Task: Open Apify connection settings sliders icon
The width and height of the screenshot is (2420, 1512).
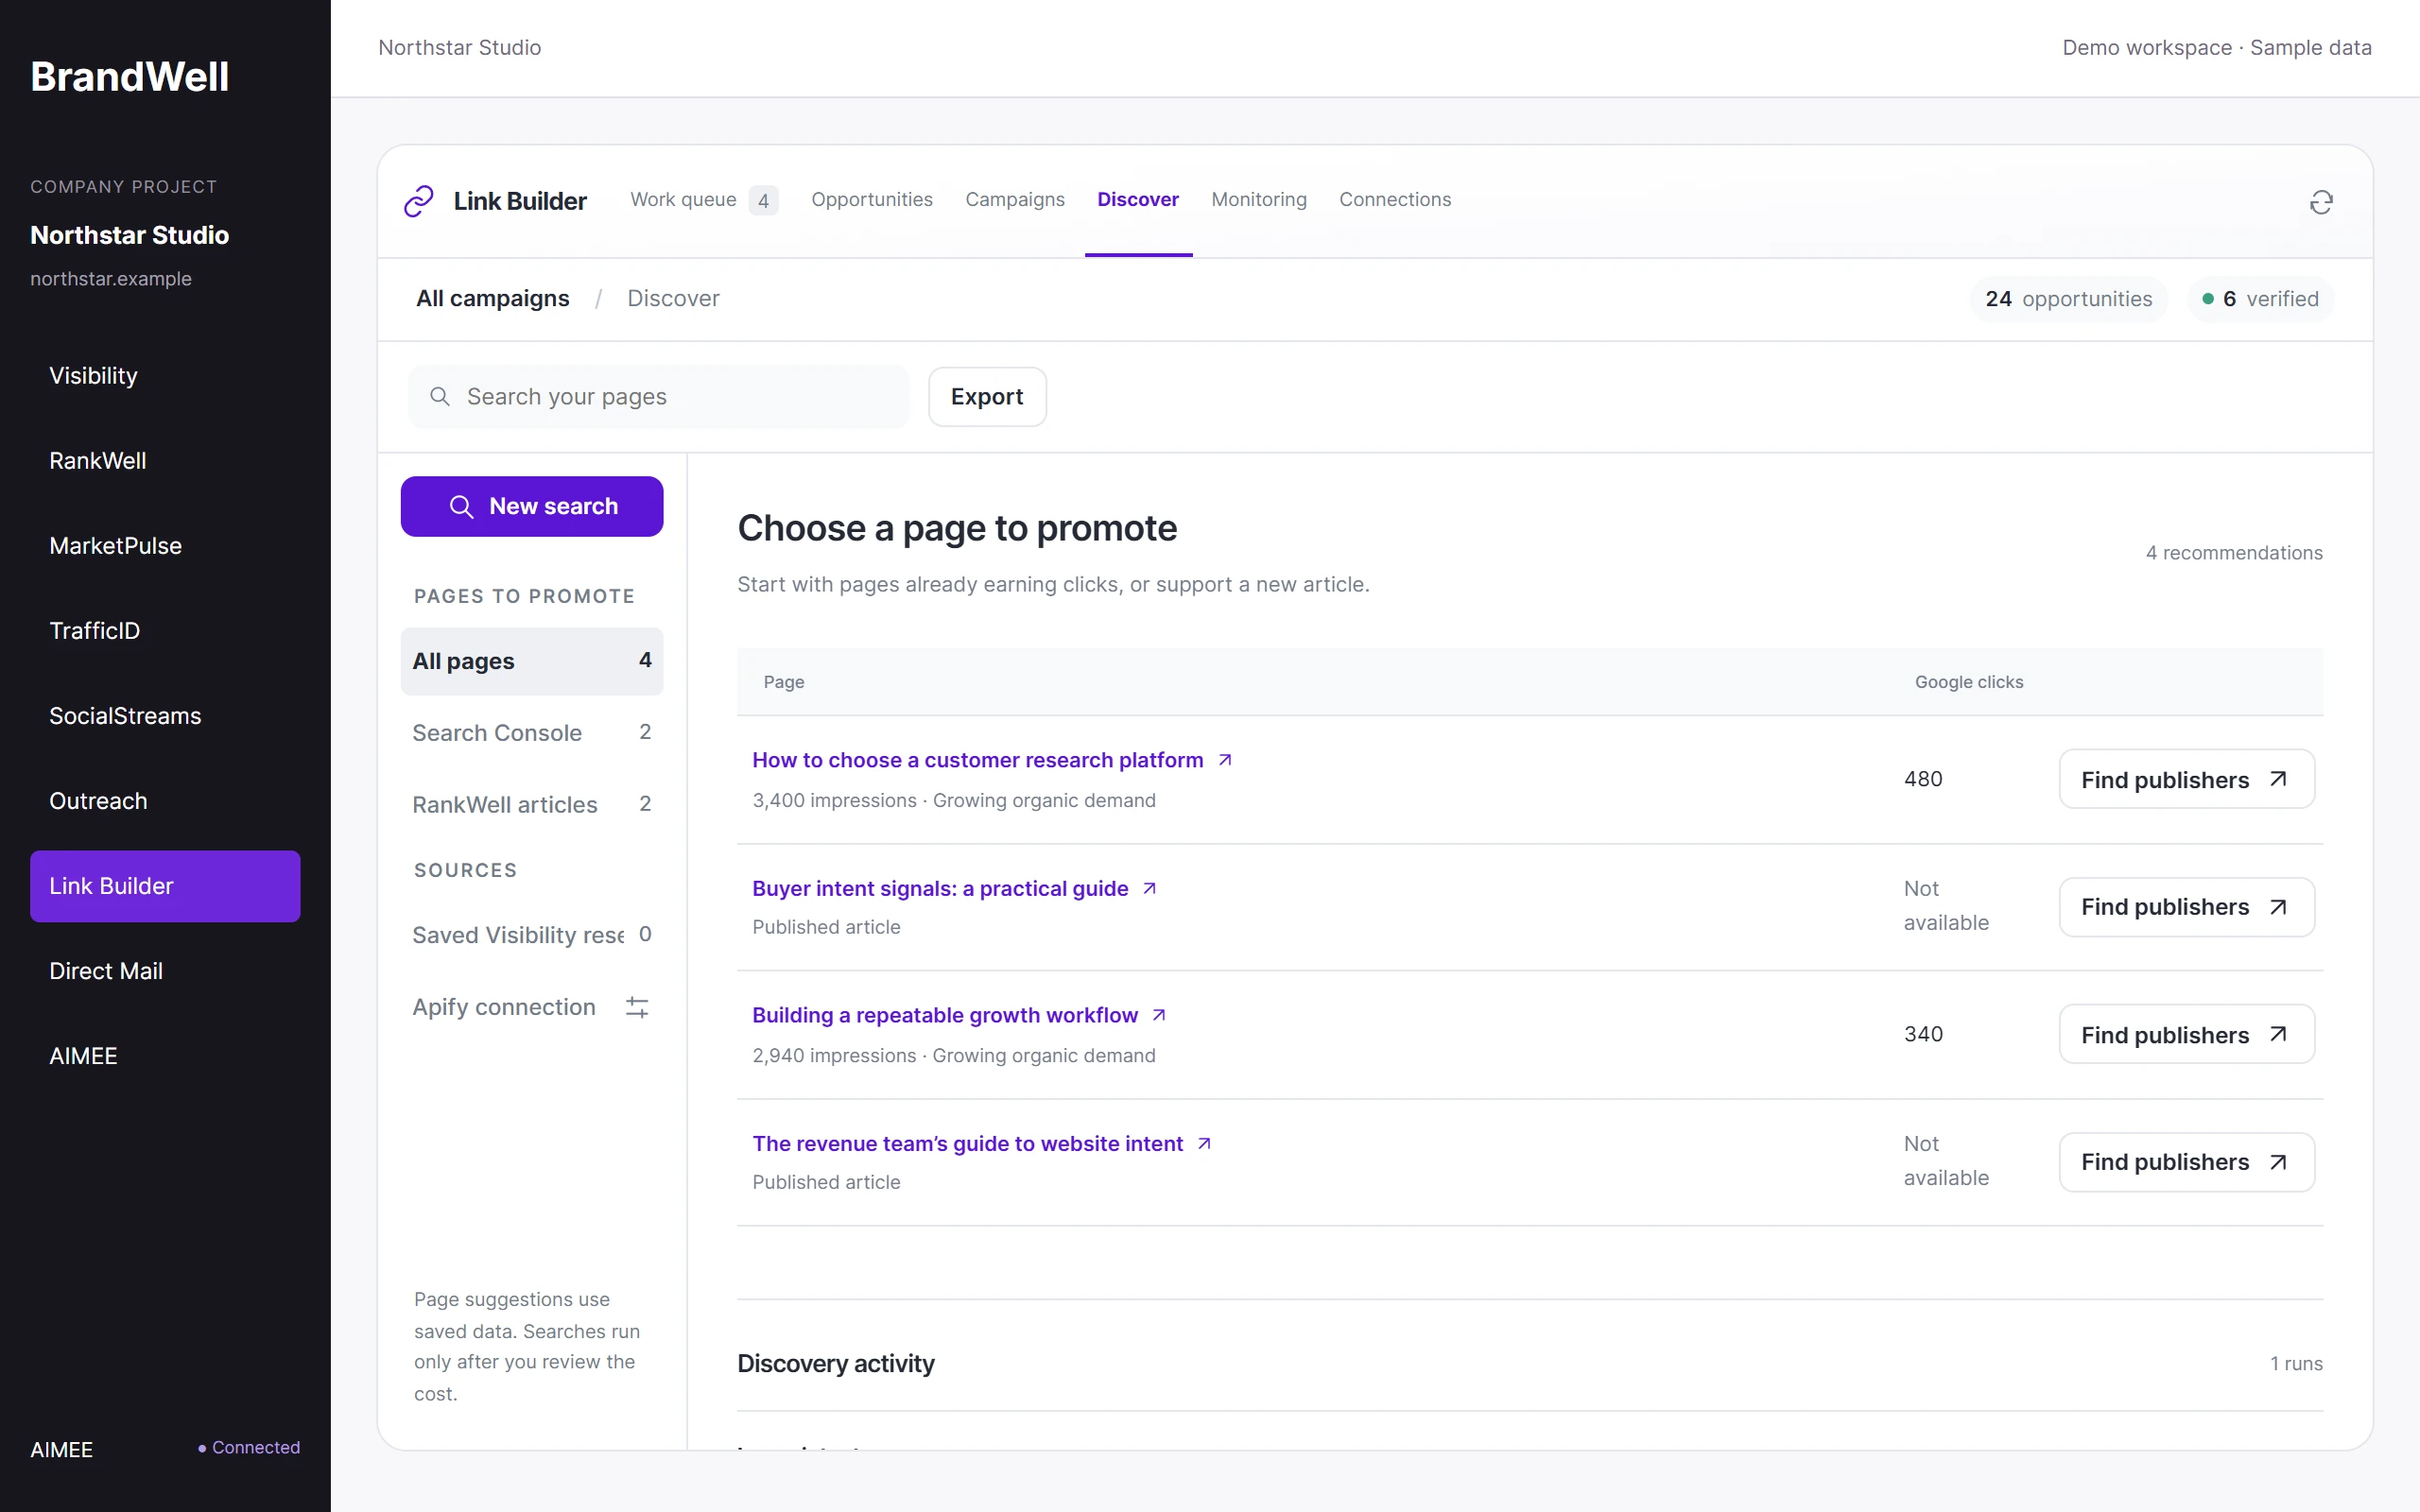Action: 637,1007
